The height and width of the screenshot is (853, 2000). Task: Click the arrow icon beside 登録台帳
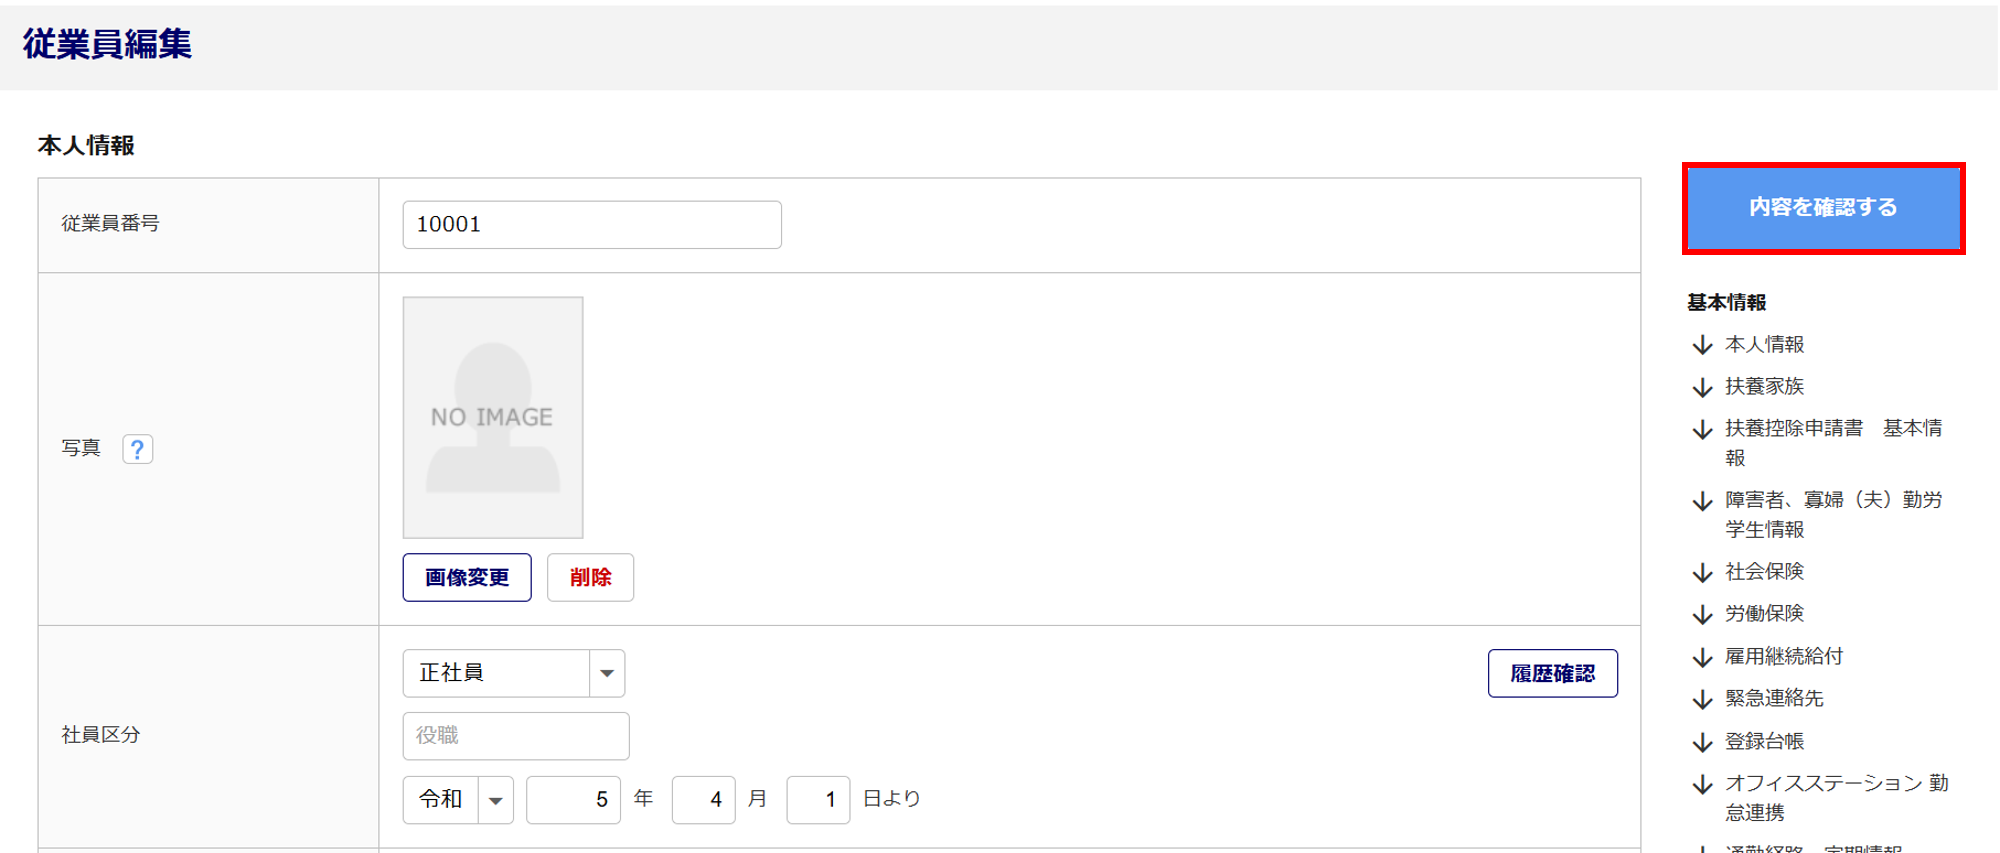click(x=1702, y=742)
